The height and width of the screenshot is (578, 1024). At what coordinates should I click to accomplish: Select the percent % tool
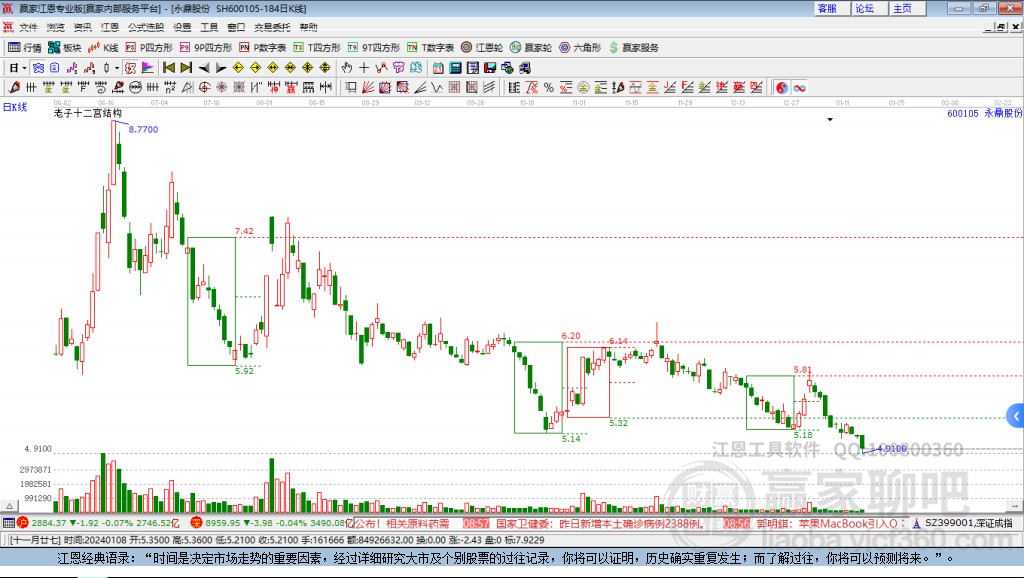click(549, 88)
